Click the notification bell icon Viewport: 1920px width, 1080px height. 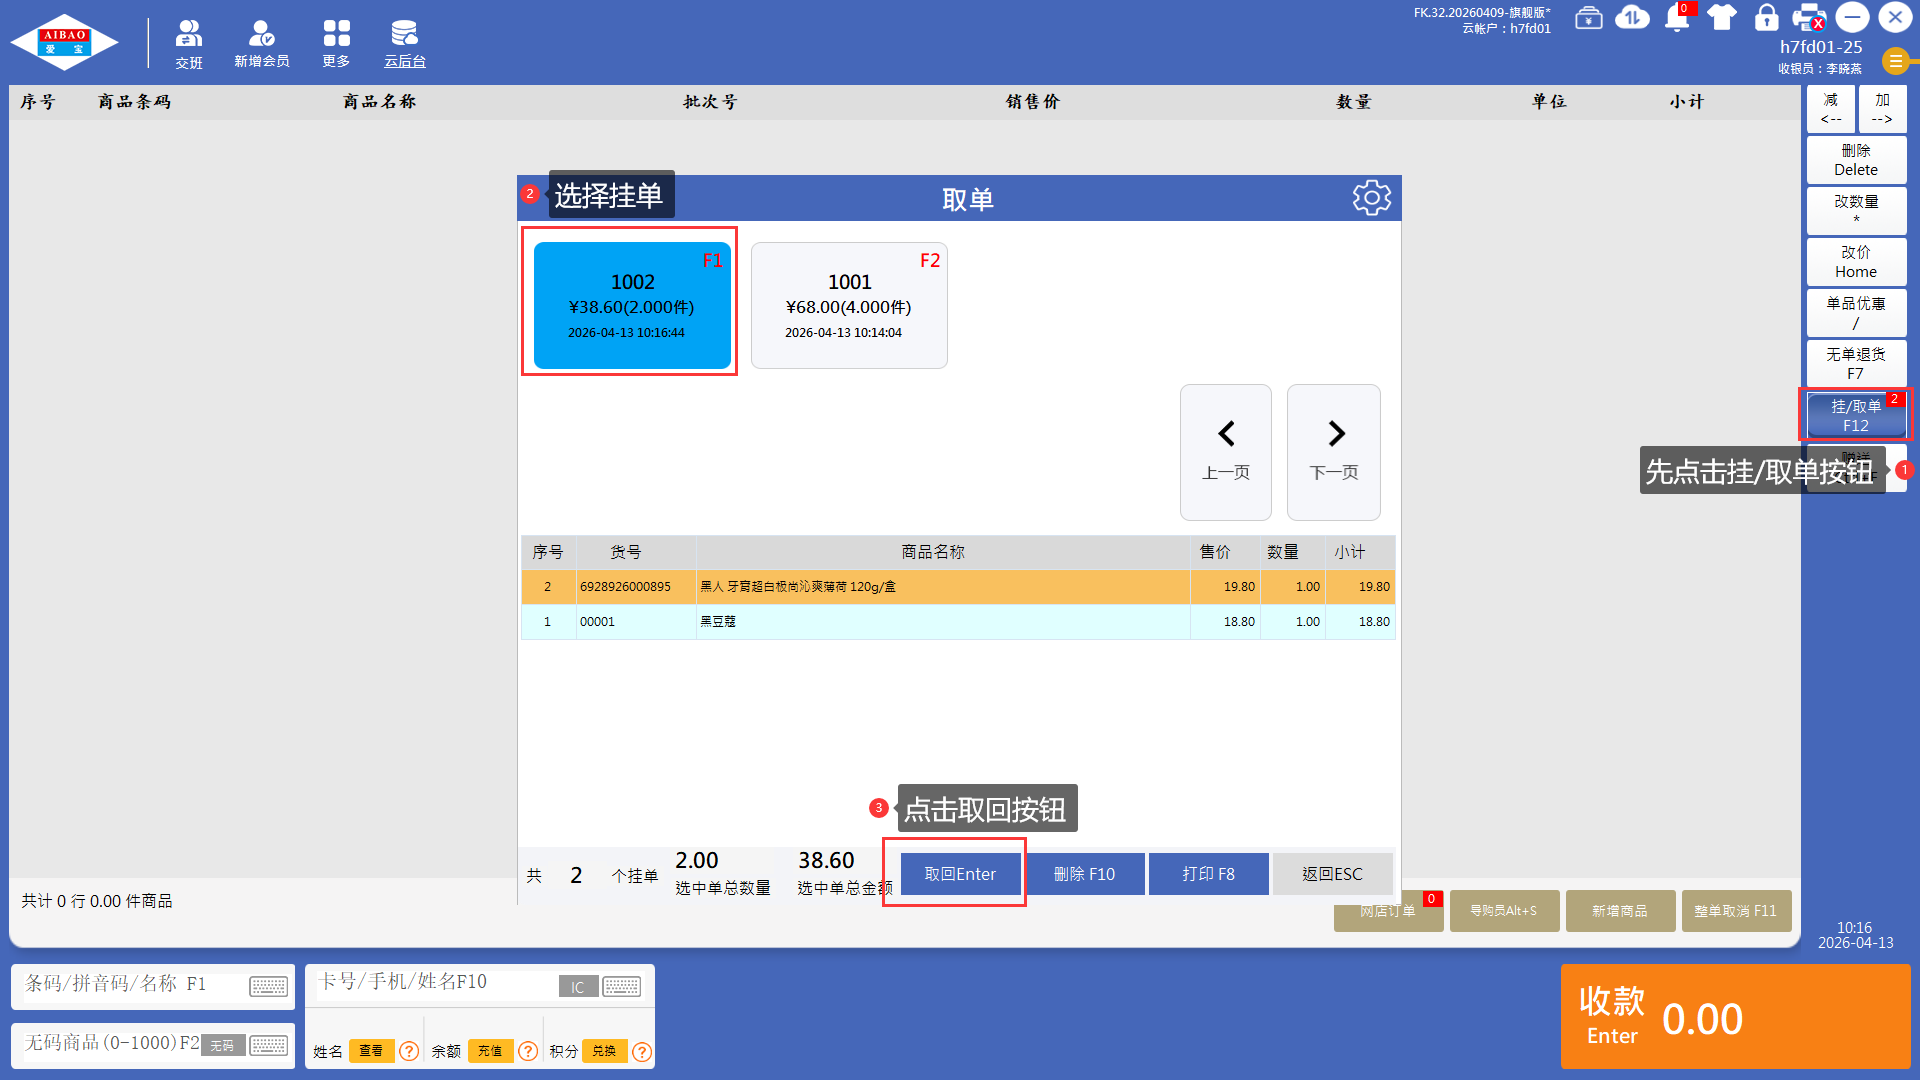[x=1677, y=18]
